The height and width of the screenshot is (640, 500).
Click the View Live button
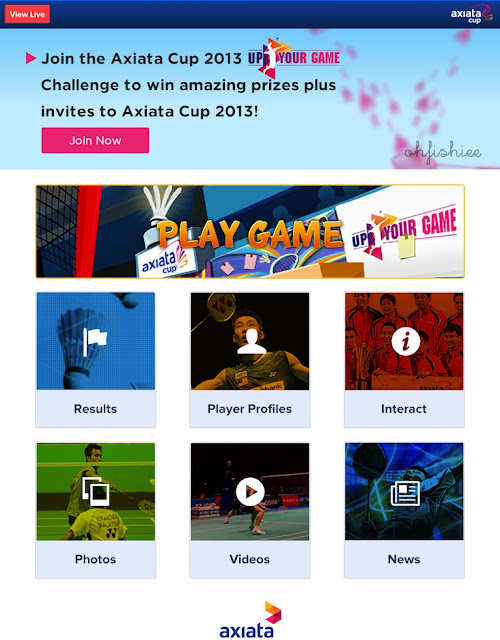pyautogui.click(x=27, y=14)
